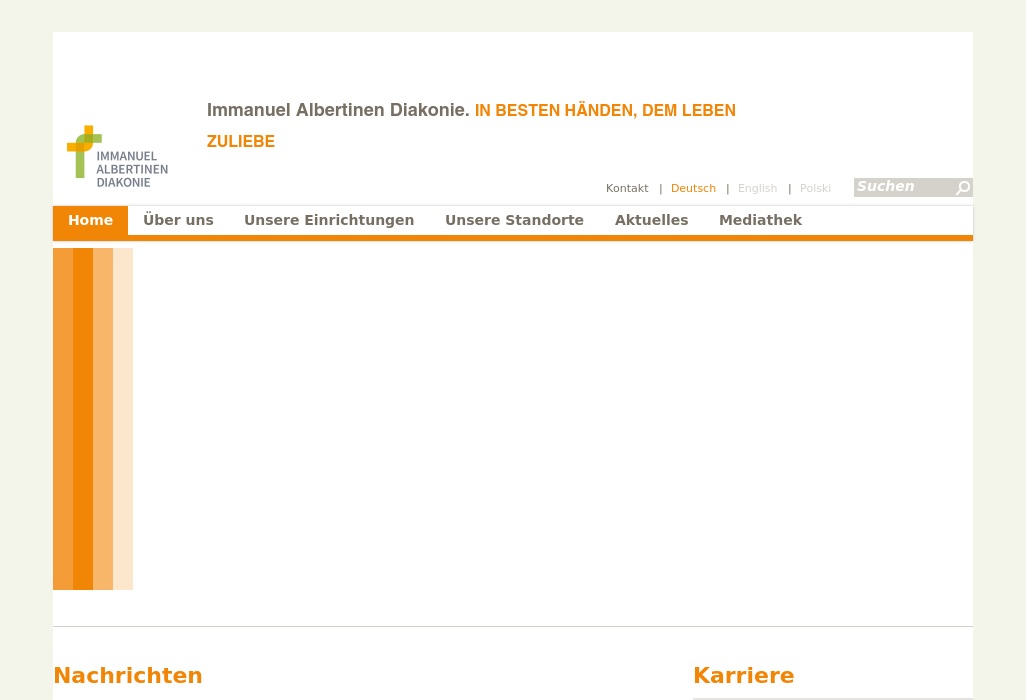Click the Immanuel Albertinen Diakonie logo

117,155
